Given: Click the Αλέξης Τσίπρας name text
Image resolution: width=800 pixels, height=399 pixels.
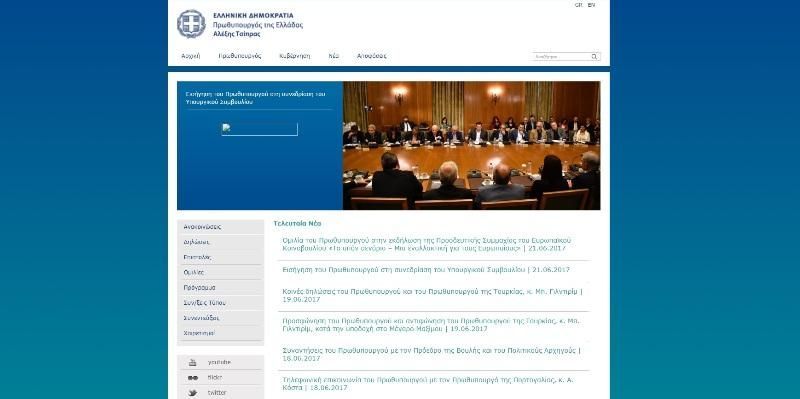Looking at the screenshot, I should (237, 34).
